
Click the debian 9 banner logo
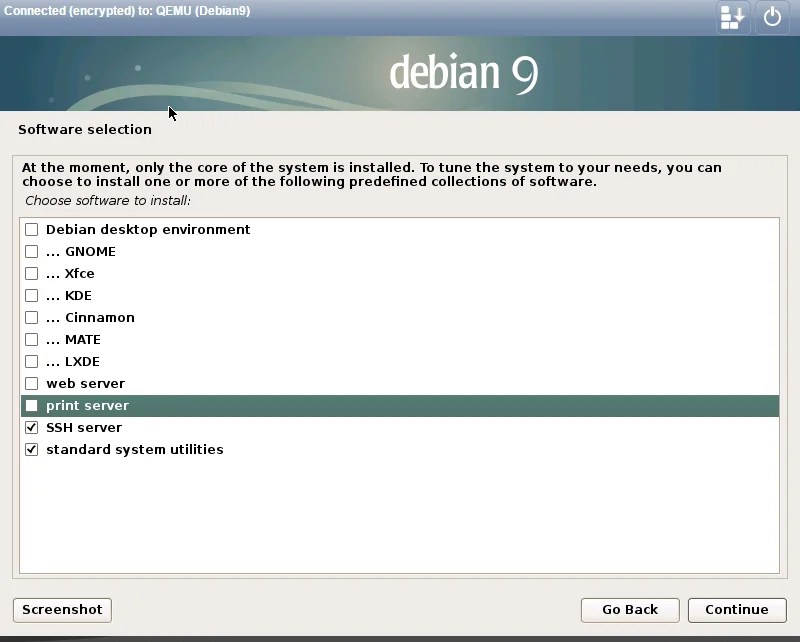461,73
